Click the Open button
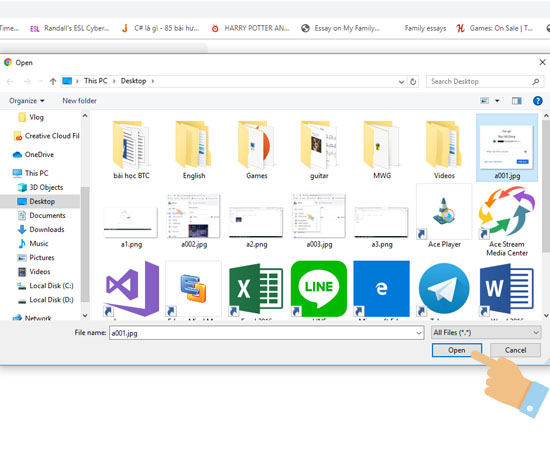Viewport: 550px width, 450px height. click(x=457, y=350)
